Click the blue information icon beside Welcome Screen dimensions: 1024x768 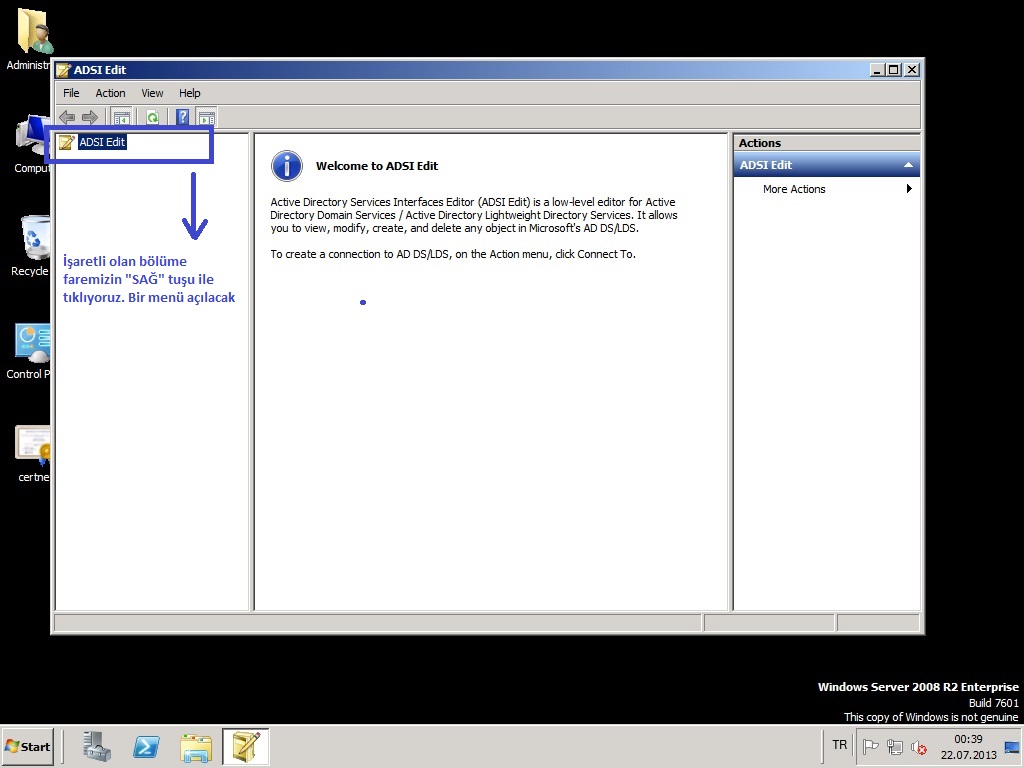(287, 166)
